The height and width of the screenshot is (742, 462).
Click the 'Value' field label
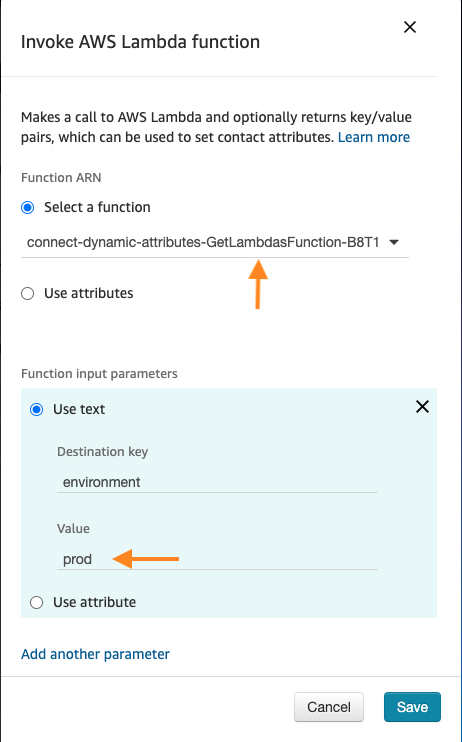(73, 529)
